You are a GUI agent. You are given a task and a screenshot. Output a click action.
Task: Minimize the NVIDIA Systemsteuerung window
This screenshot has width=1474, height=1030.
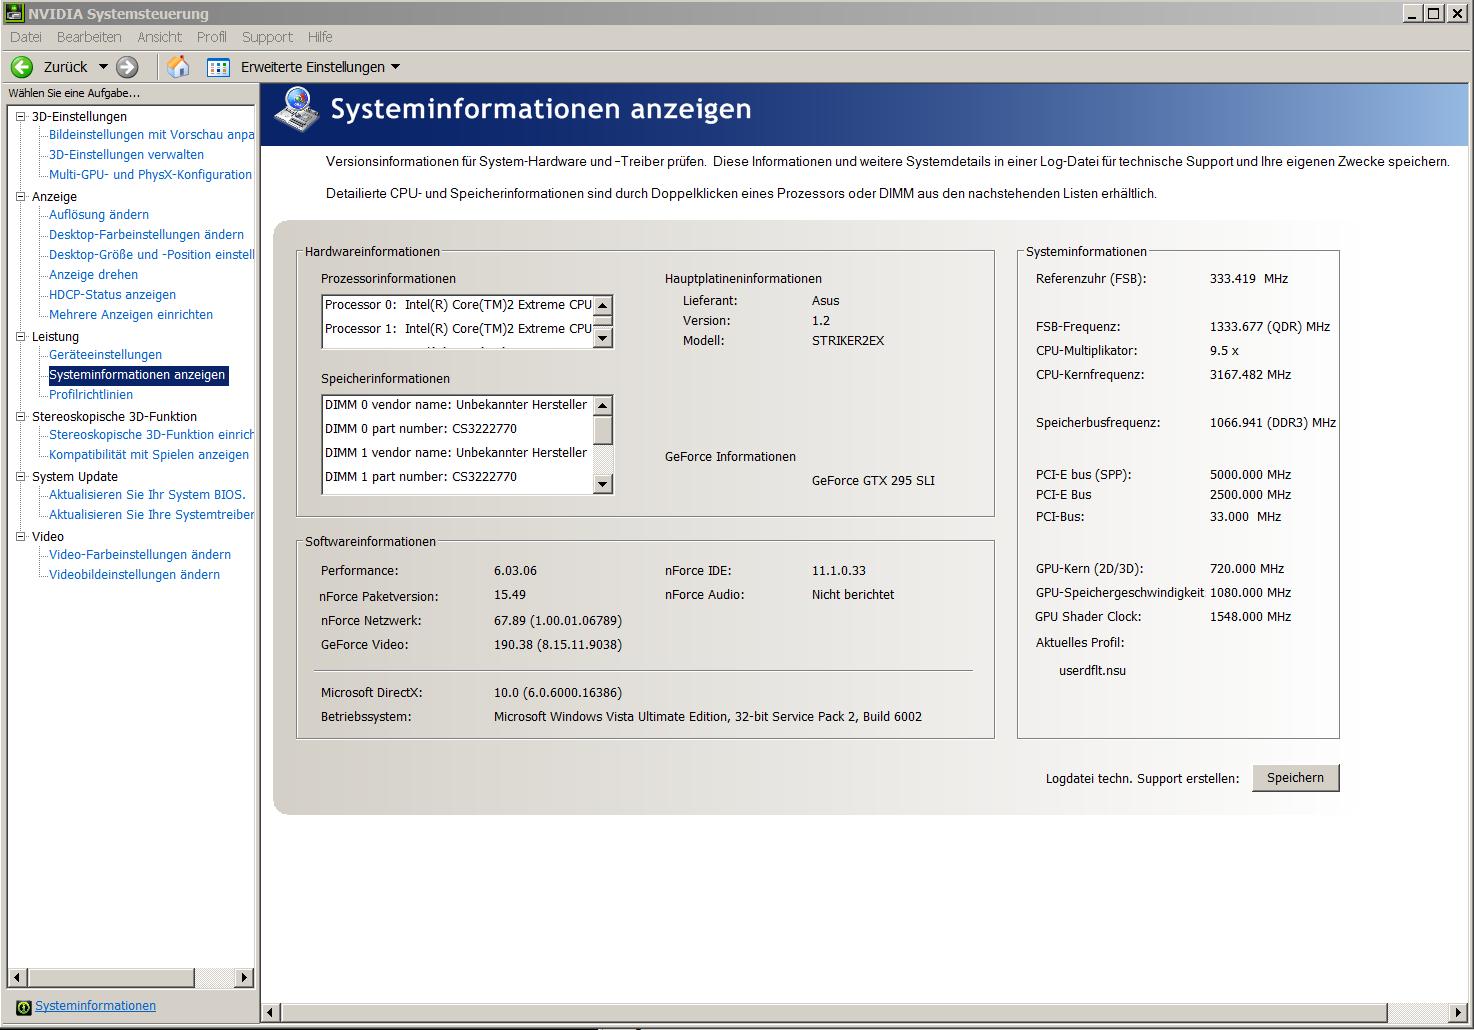(x=1412, y=13)
